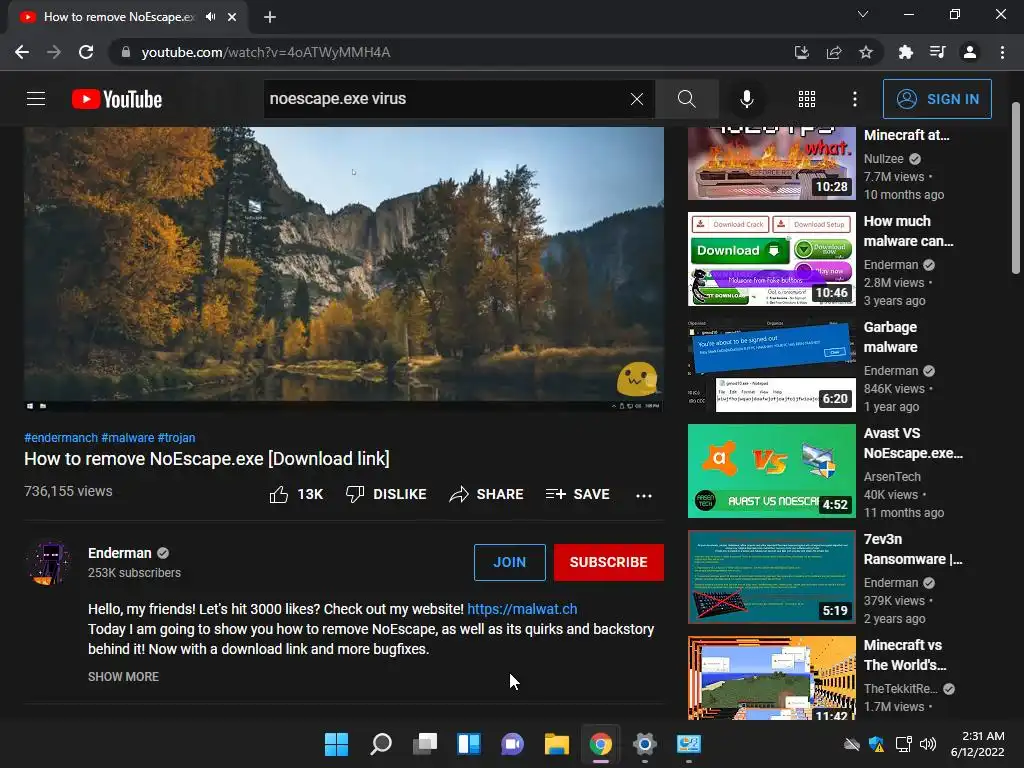Click the install app icon in address bar

(801, 52)
